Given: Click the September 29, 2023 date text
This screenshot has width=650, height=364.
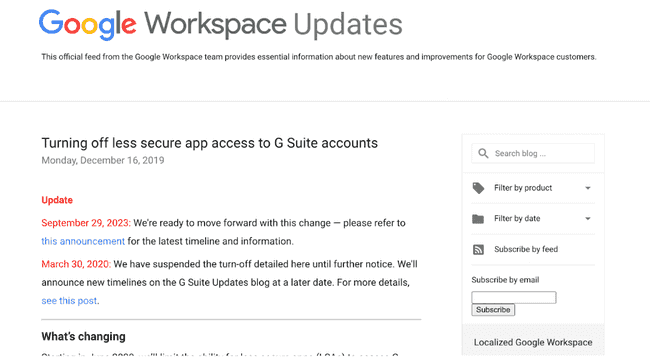Looking at the screenshot, I should point(86,223).
